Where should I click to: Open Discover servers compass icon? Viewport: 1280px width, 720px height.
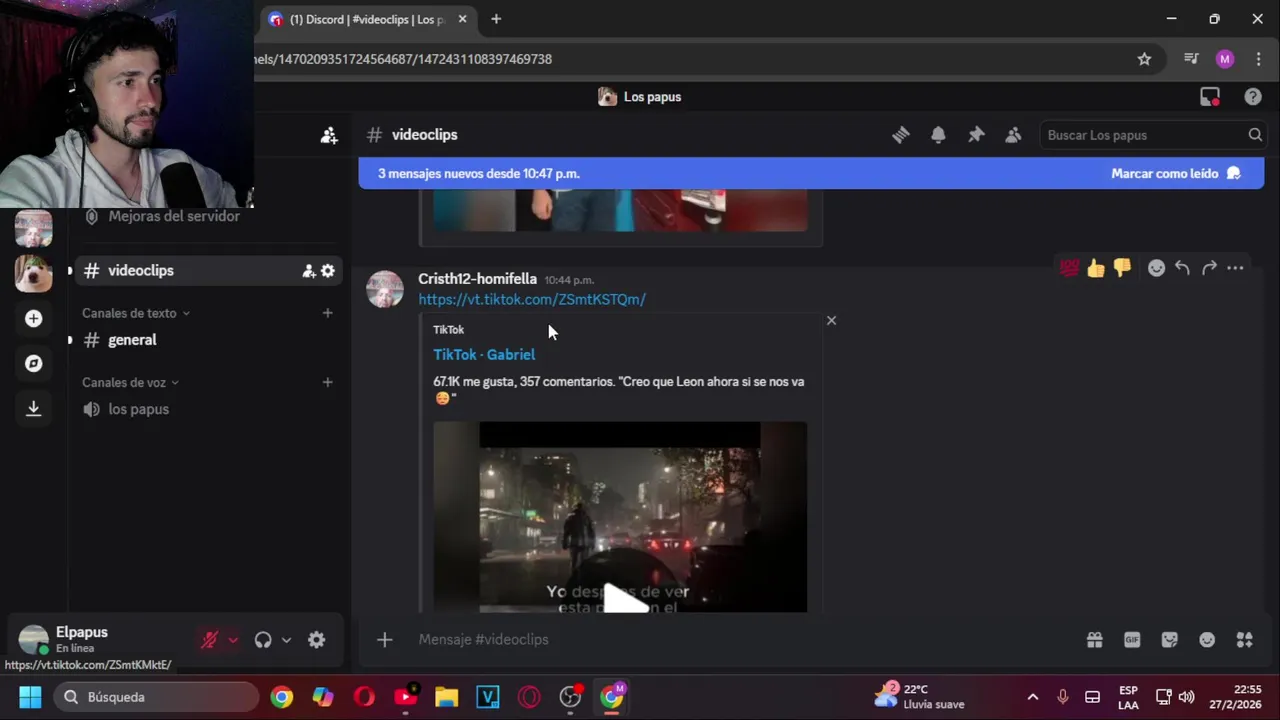coord(34,363)
